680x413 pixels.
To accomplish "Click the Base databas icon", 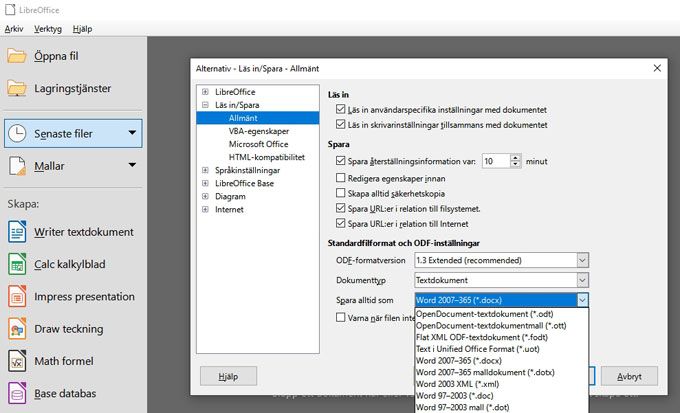I will pos(16,393).
